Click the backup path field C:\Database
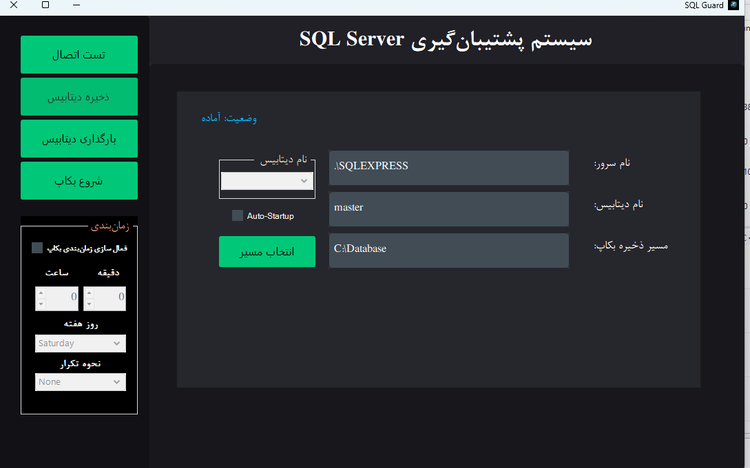This screenshot has height=468, width=750. pyautogui.click(x=449, y=250)
